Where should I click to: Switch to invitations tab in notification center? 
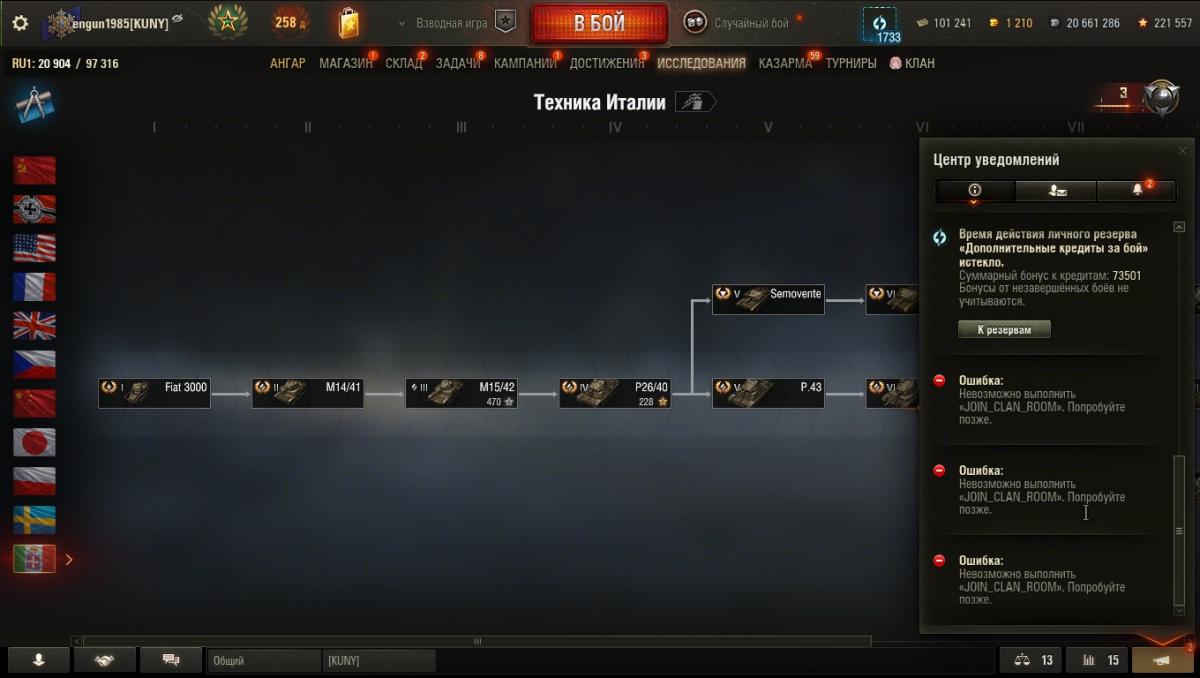tap(1056, 190)
